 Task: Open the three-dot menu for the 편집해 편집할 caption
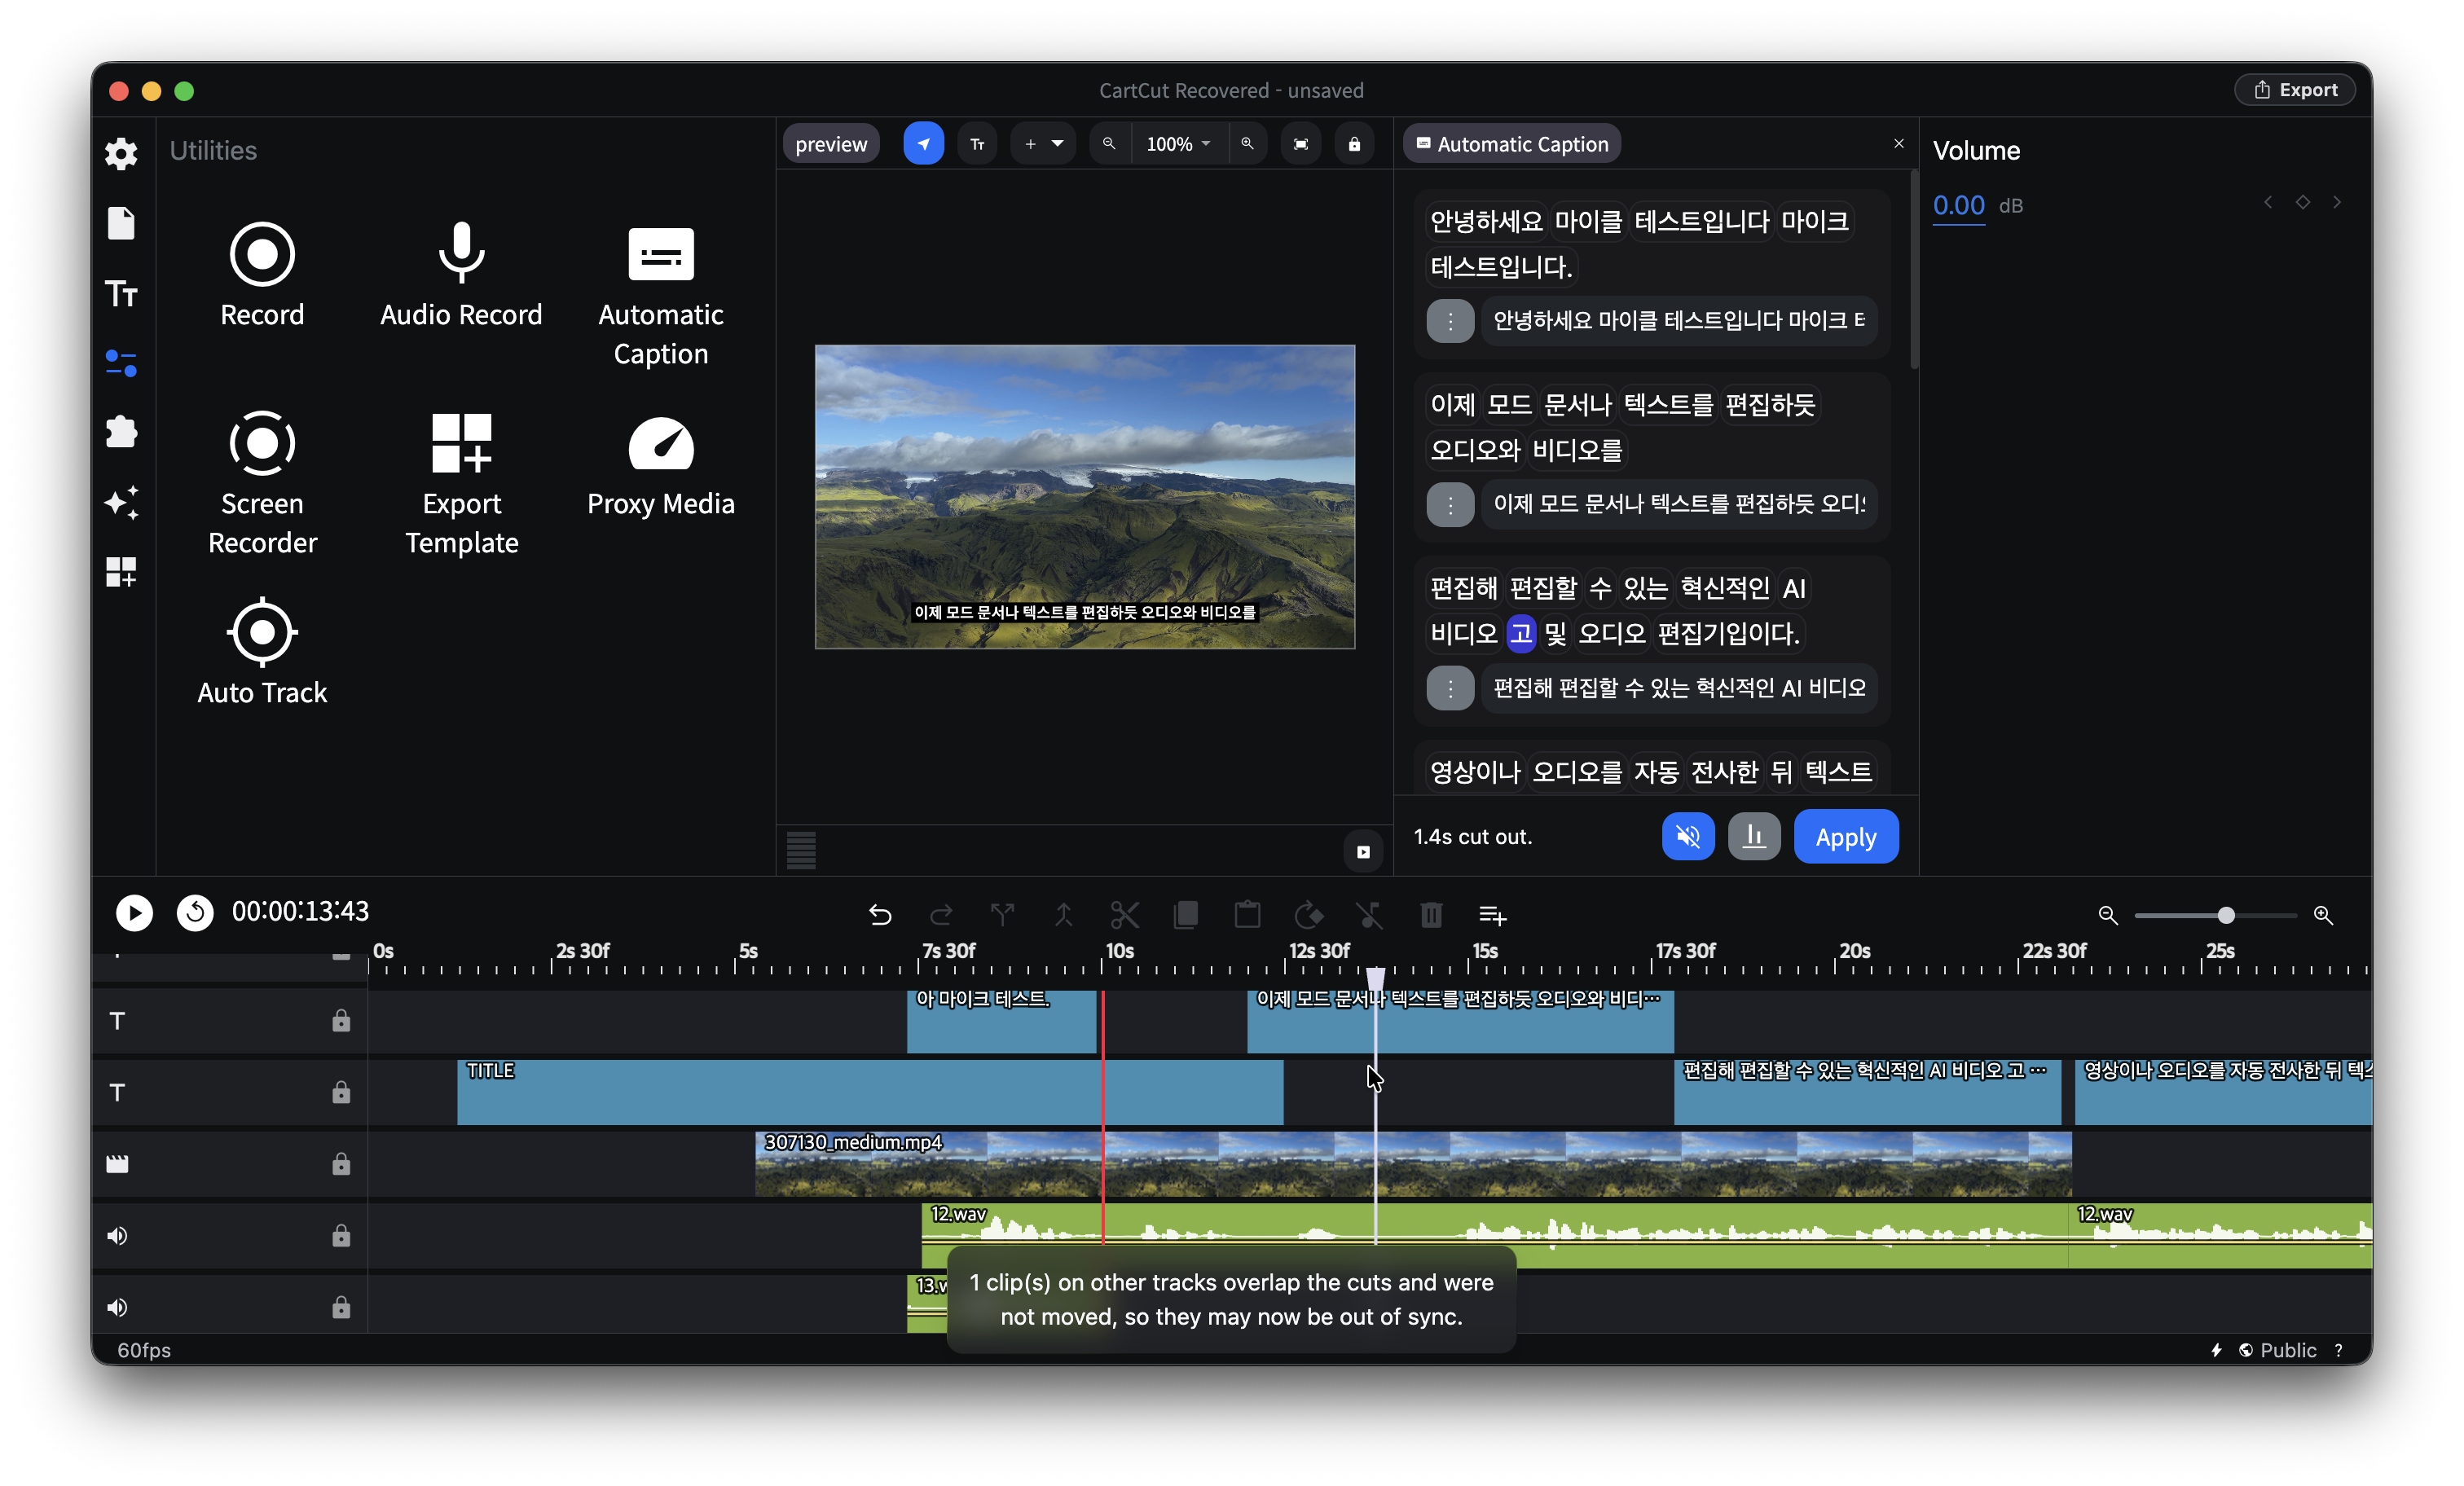1450,689
